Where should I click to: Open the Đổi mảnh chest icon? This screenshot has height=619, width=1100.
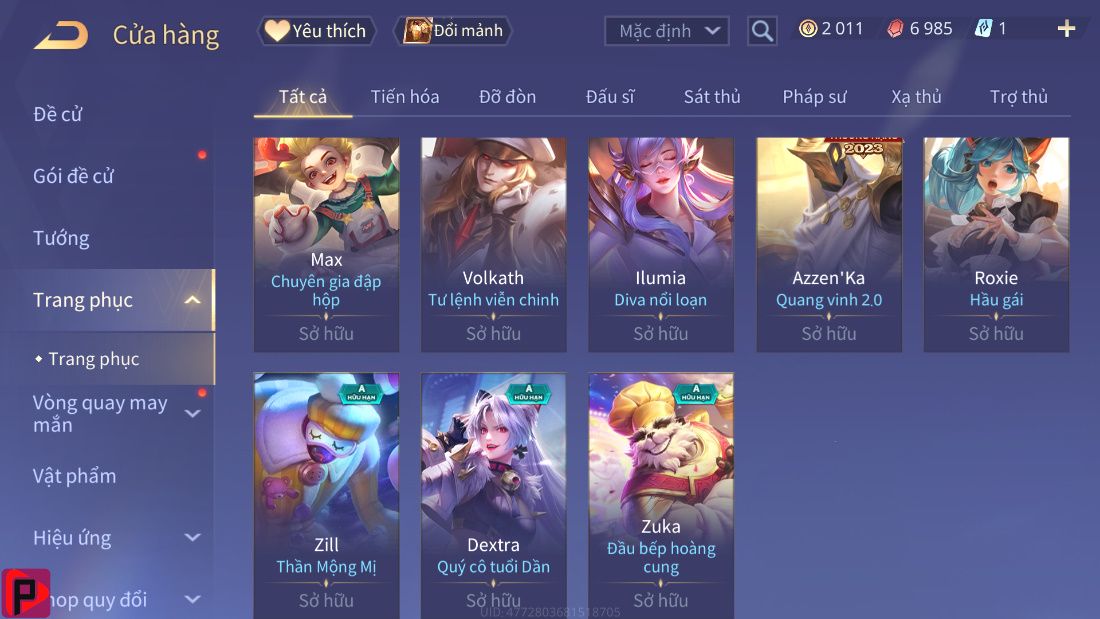417,30
